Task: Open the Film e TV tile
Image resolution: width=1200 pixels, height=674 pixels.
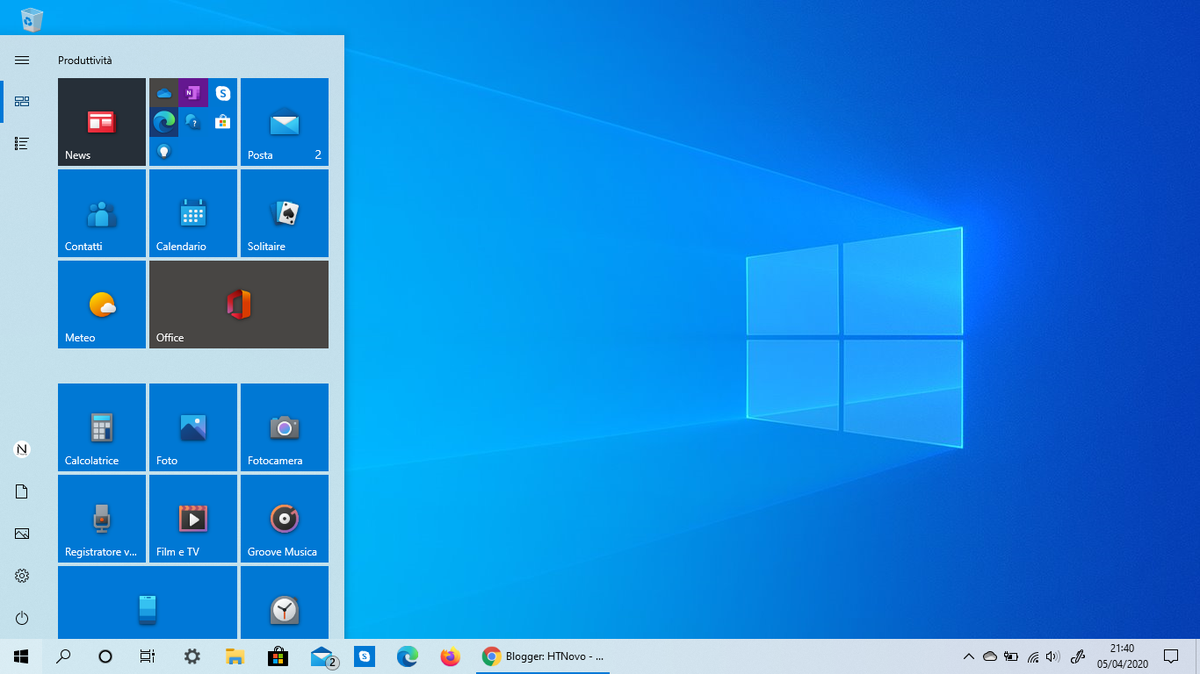Action: click(193, 518)
